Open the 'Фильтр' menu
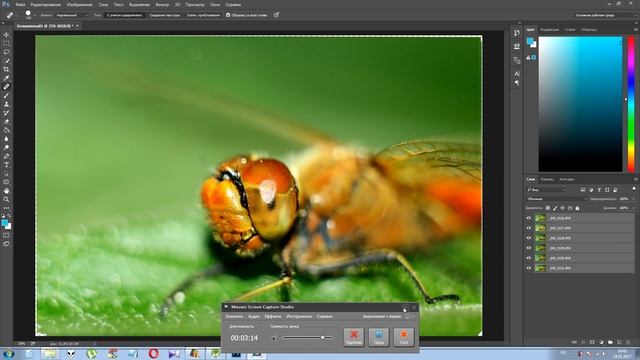This screenshot has height=360, width=640. (x=162, y=4)
